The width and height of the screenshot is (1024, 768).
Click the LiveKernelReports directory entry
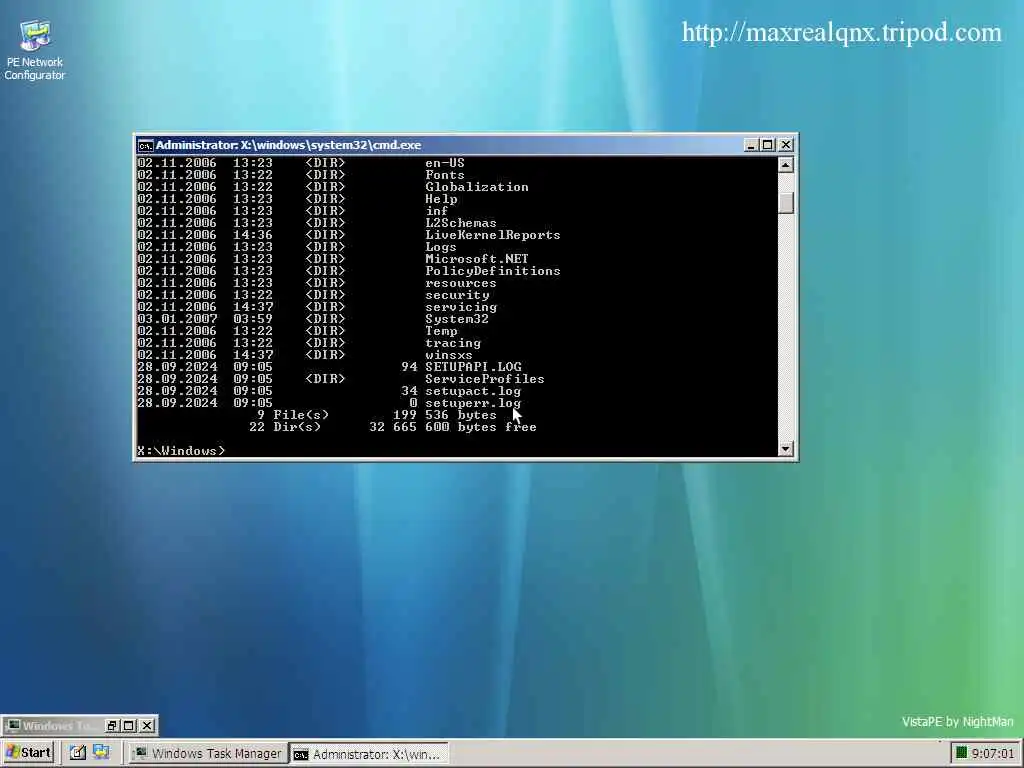(x=492, y=234)
